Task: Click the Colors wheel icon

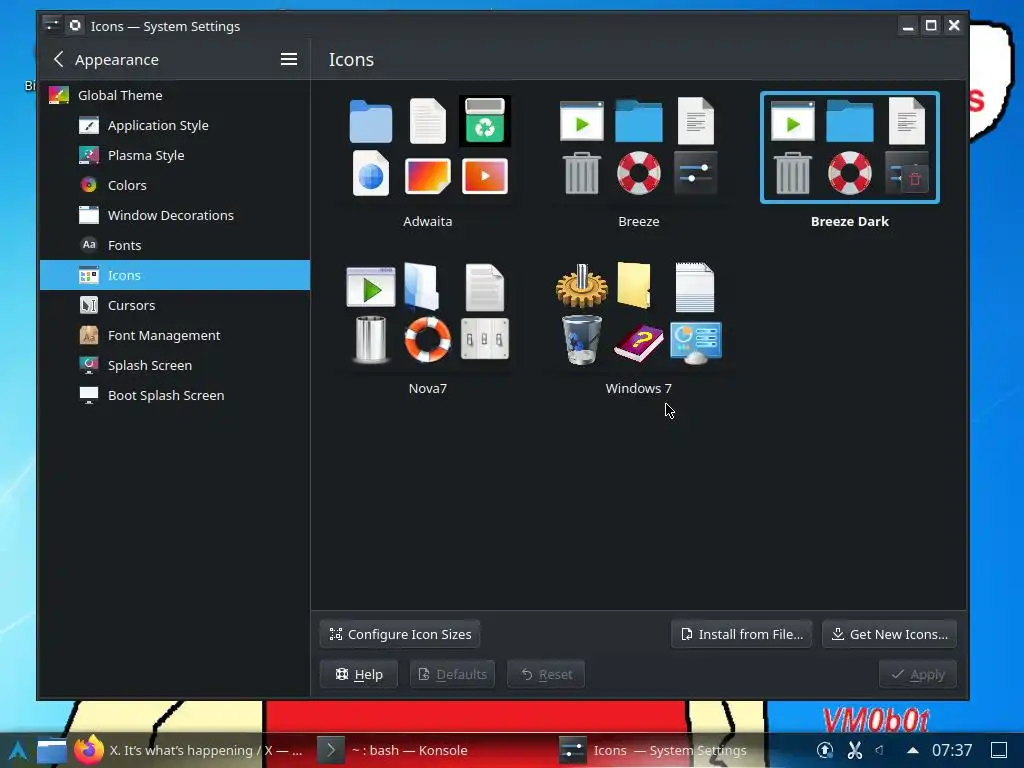Action: [89, 185]
